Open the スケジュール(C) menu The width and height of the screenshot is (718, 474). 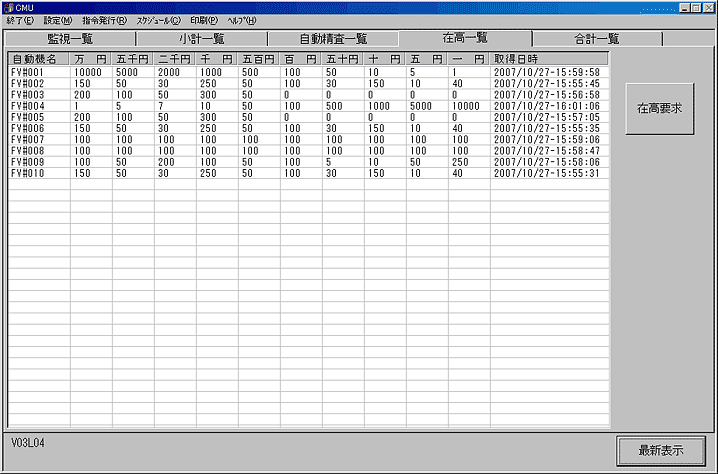click(x=159, y=20)
